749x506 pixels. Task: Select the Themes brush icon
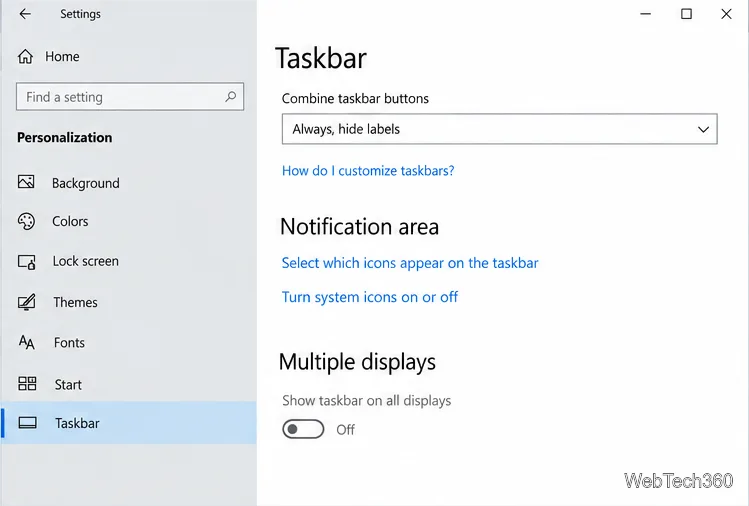27,302
